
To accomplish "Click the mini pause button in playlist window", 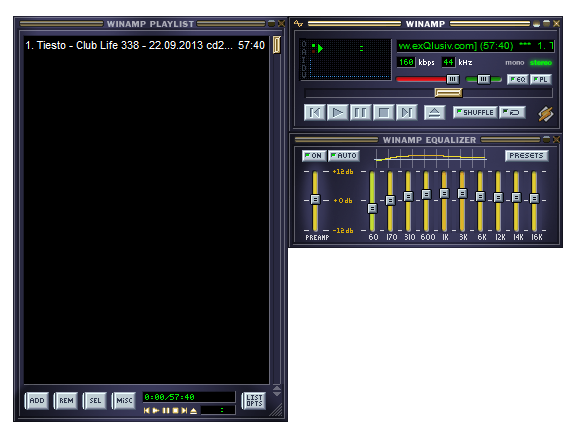I will tap(166, 410).
